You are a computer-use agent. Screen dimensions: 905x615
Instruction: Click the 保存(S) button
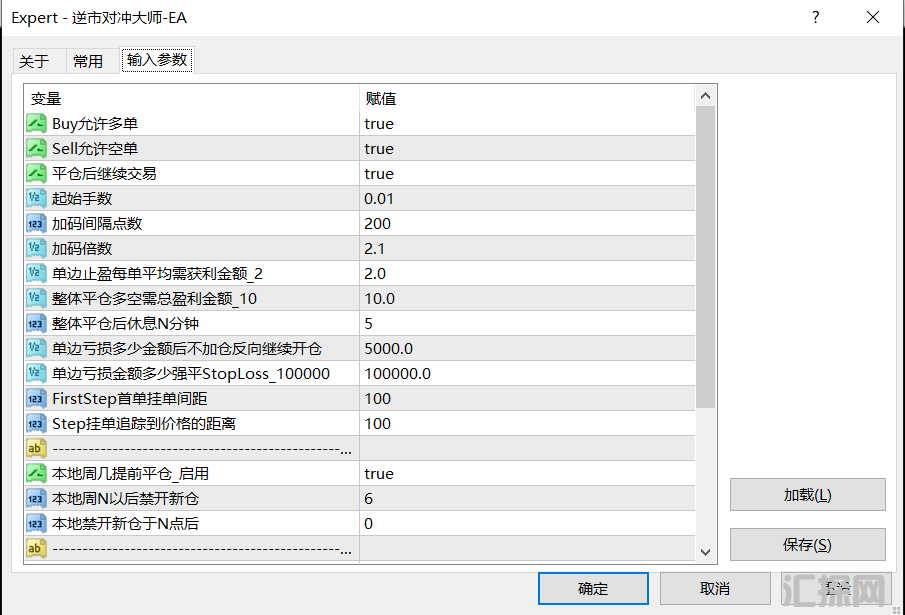click(807, 545)
